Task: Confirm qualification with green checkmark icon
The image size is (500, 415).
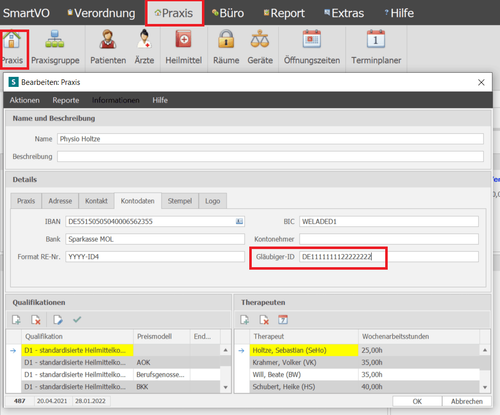Action: (x=77, y=320)
